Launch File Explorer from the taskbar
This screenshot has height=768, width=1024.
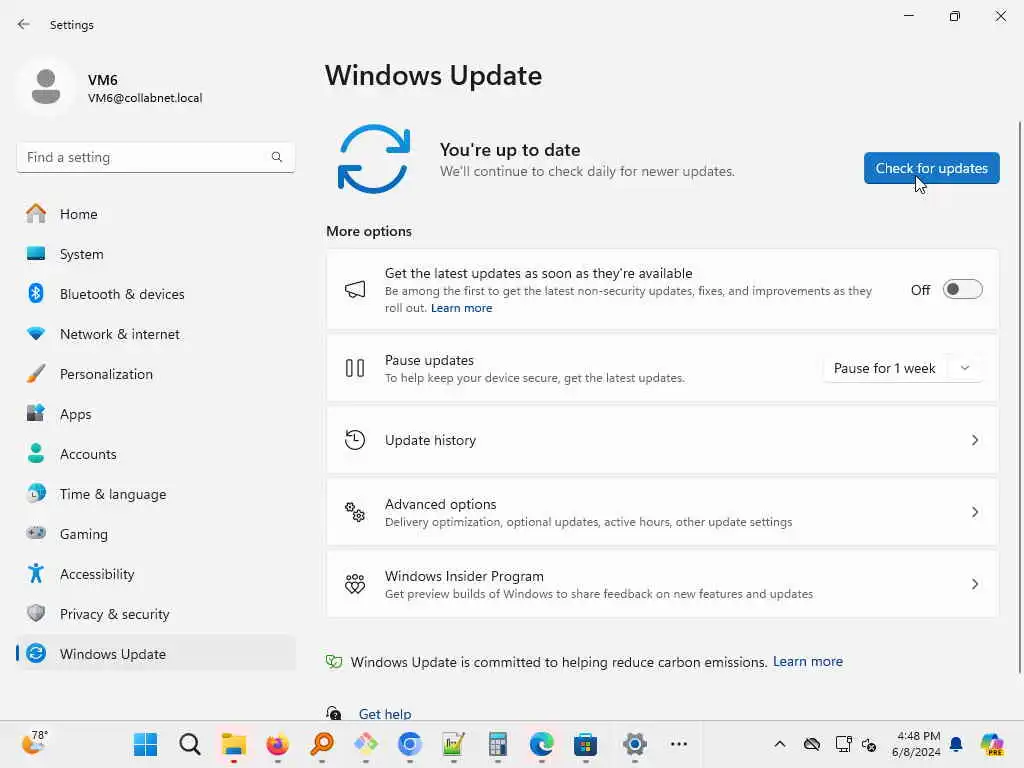pyautogui.click(x=233, y=744)
